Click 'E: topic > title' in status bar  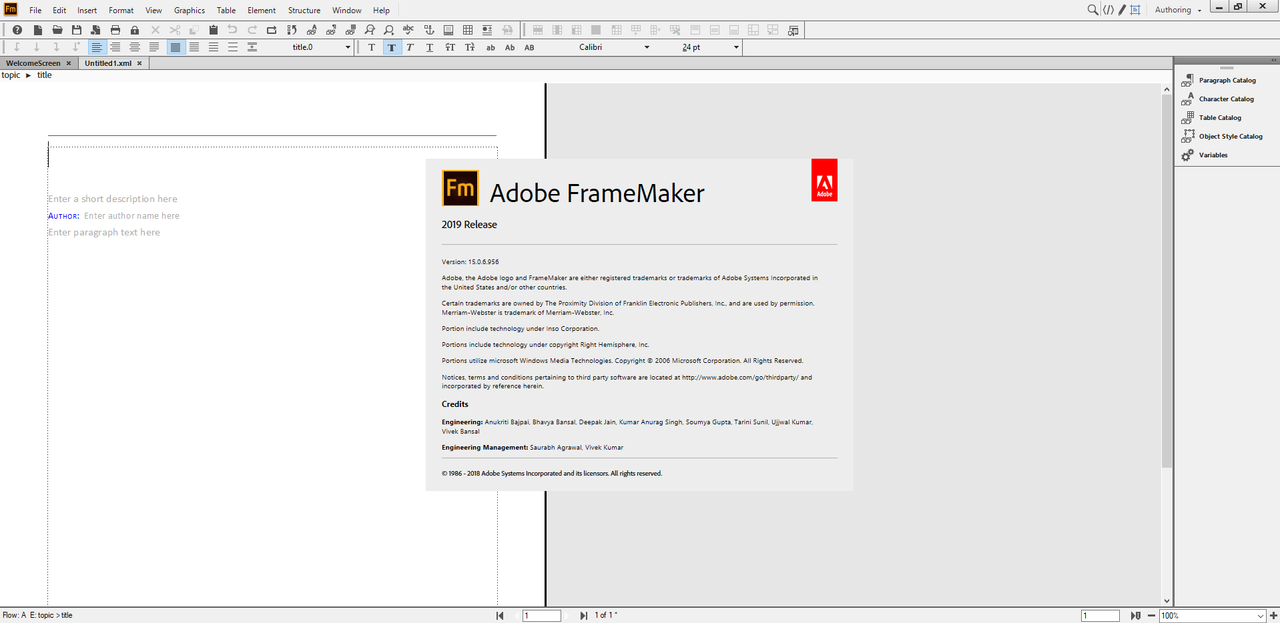[x=51, y=616]
